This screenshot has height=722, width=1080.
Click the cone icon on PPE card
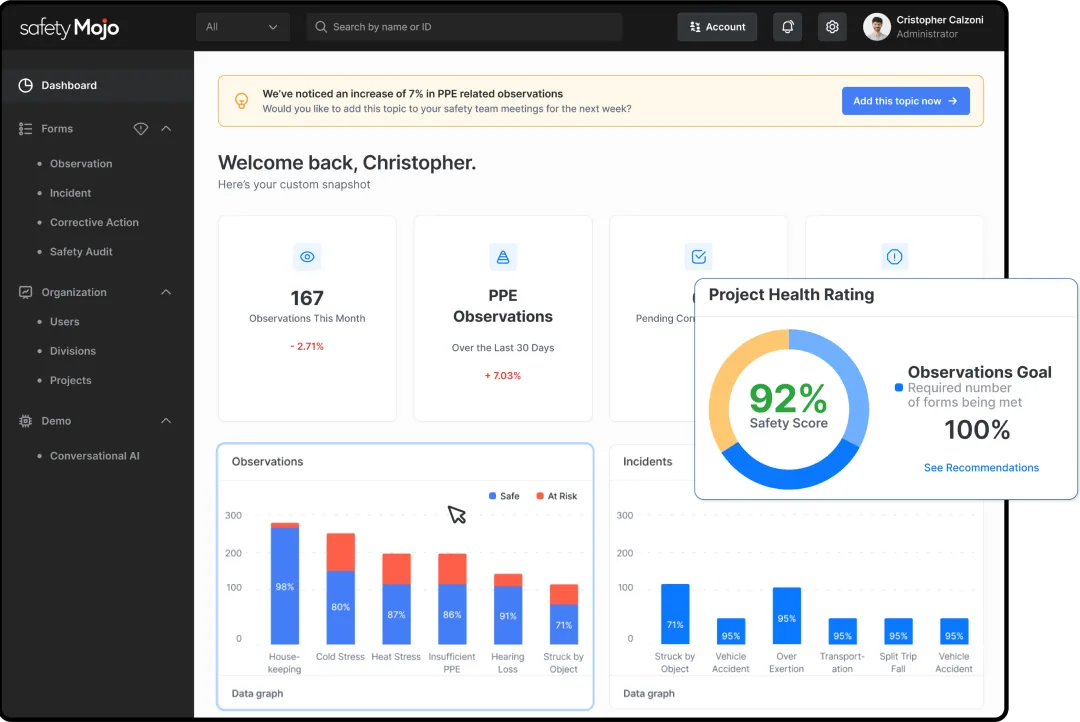coord(503,257)
